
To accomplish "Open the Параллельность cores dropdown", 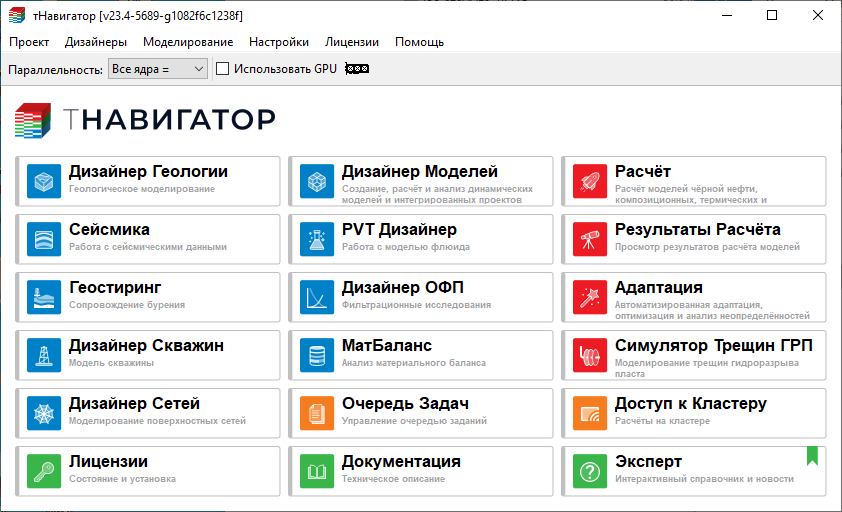I will click(x=158, y=69).
